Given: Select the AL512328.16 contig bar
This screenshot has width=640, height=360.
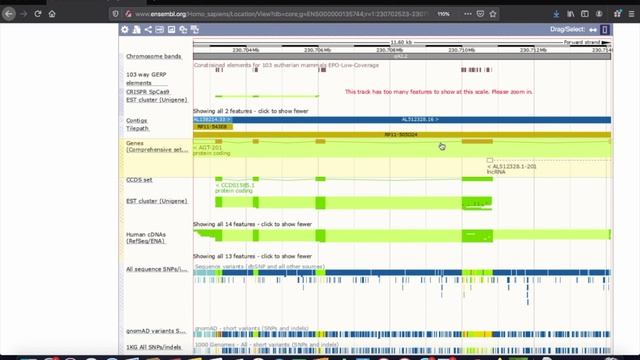Looking at the screenshot, I should (422, 120).
